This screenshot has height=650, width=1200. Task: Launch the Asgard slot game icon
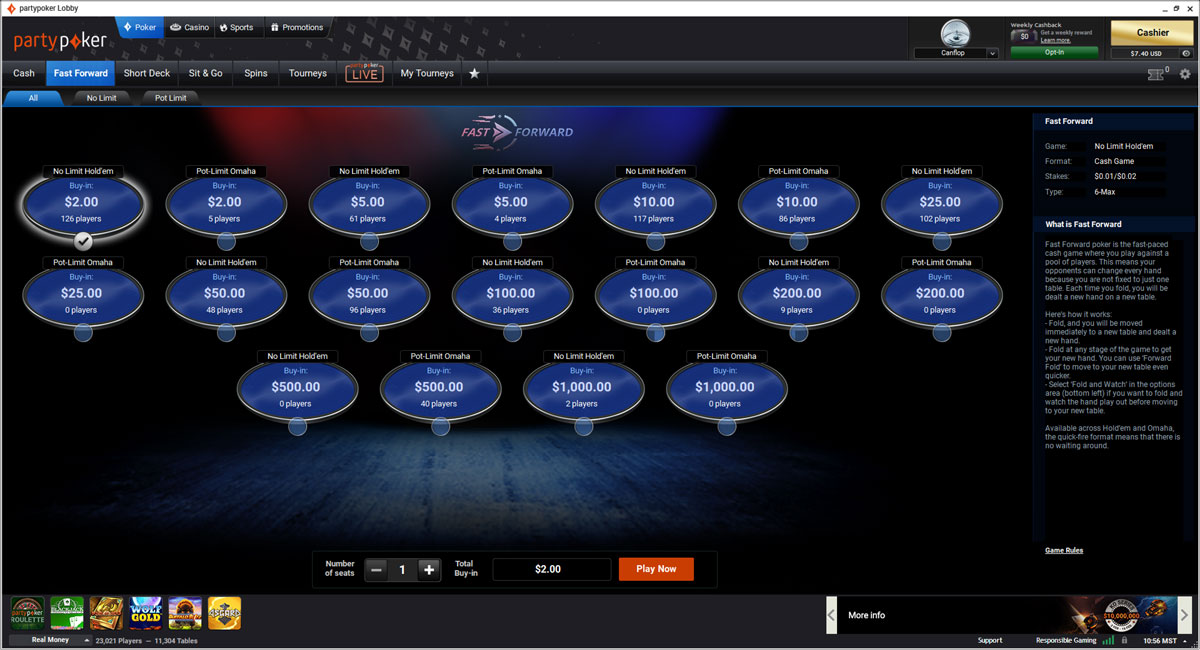224,612
